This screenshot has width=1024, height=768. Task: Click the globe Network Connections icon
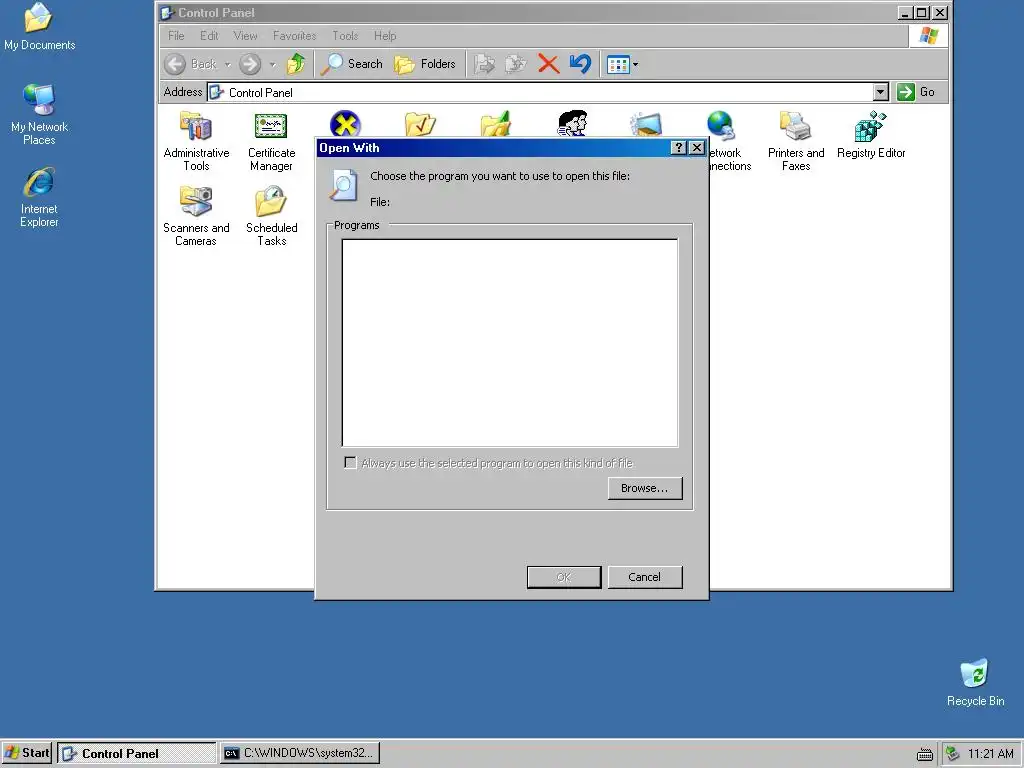click(720, 124)
